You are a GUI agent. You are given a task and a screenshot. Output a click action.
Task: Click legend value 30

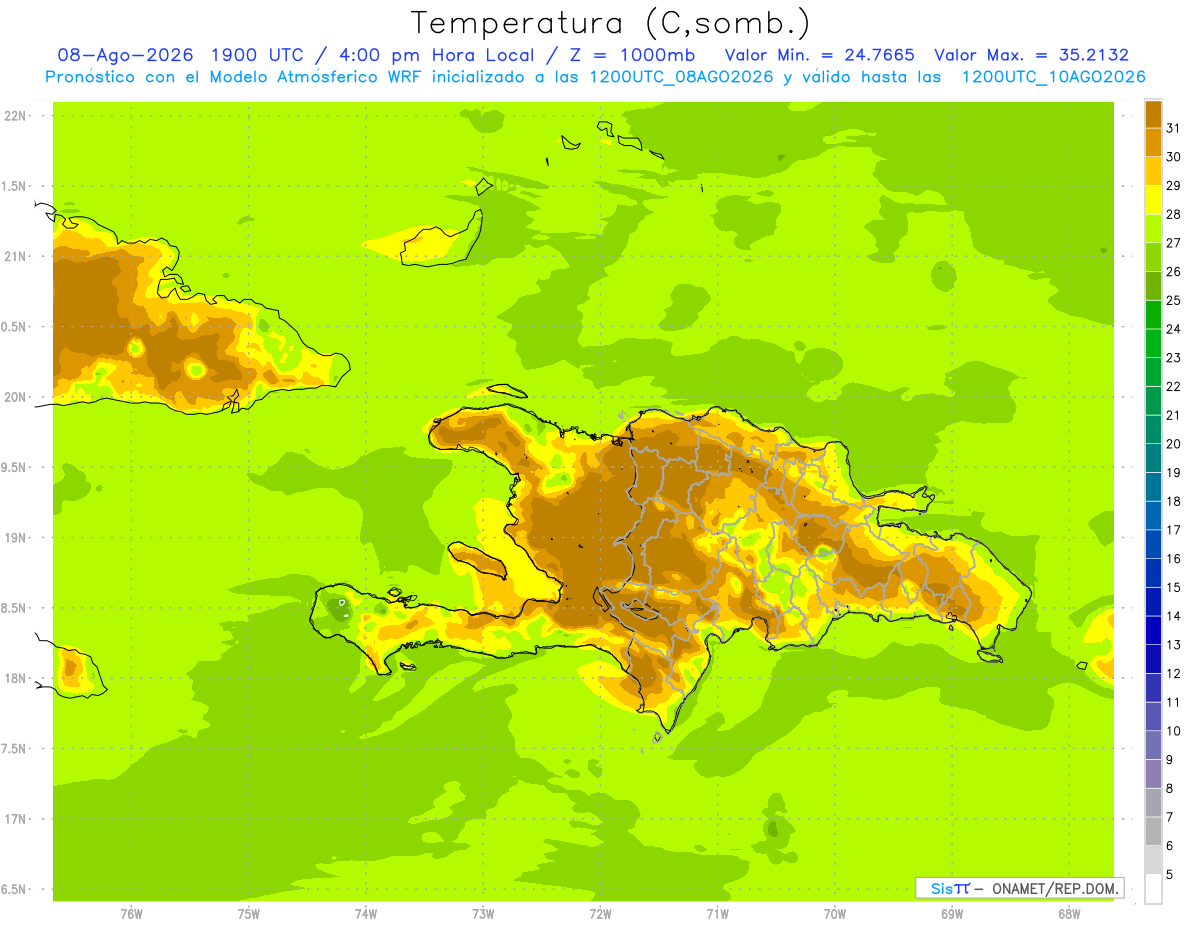(1173, 157)
